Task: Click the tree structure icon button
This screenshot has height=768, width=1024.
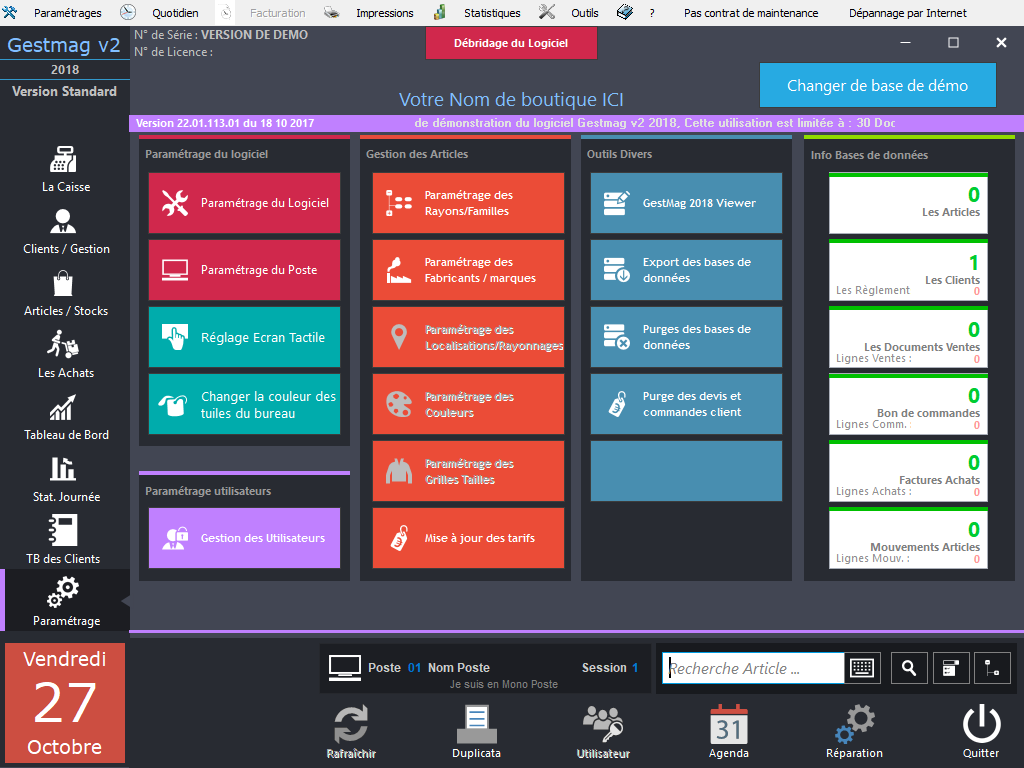Action: pos(992,668)
